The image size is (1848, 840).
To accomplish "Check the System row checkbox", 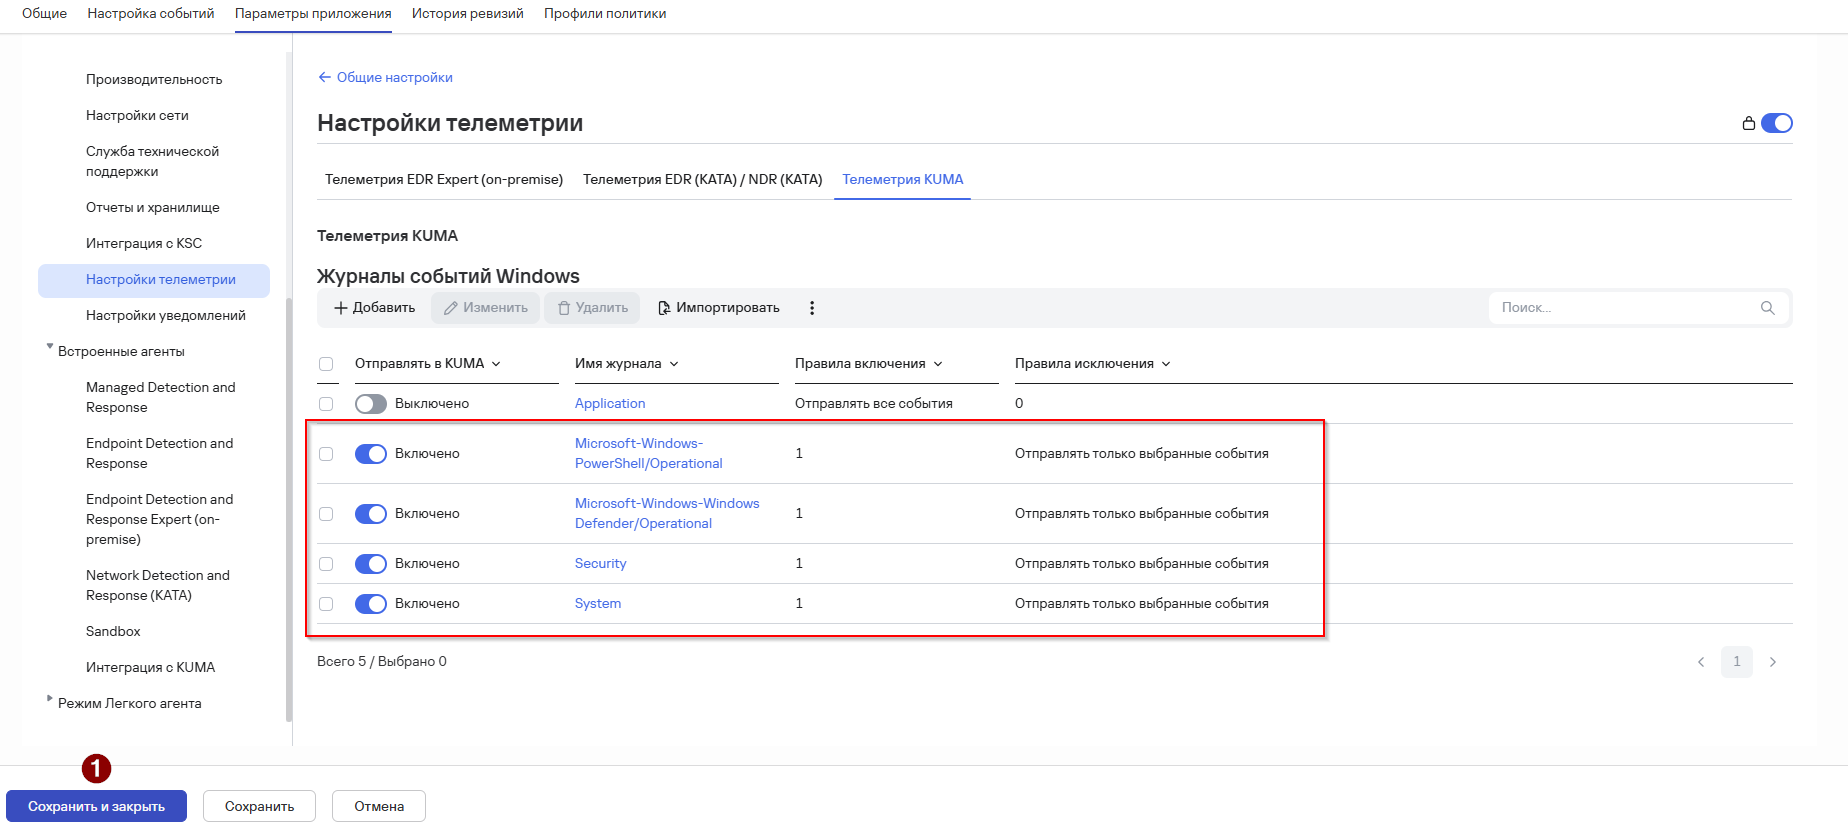I will [326, 604].
